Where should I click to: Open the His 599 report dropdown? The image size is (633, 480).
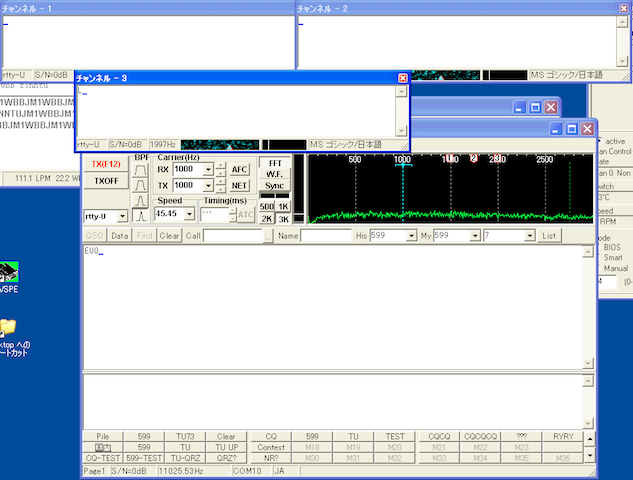(411, 235)
